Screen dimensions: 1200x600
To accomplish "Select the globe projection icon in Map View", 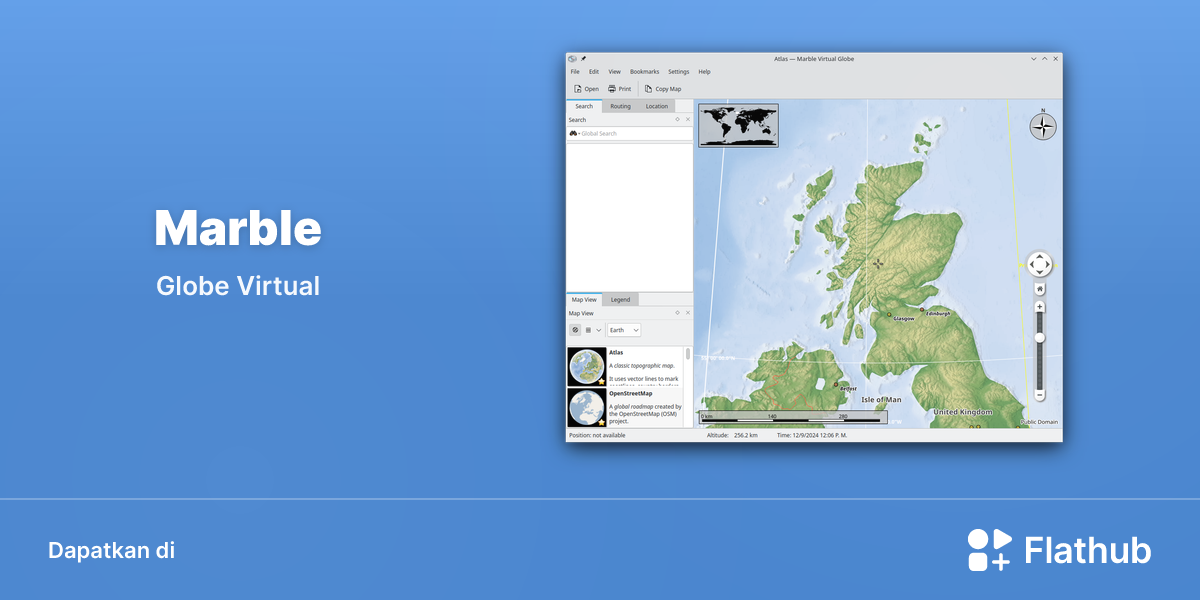I will click(x=575, y=330).
